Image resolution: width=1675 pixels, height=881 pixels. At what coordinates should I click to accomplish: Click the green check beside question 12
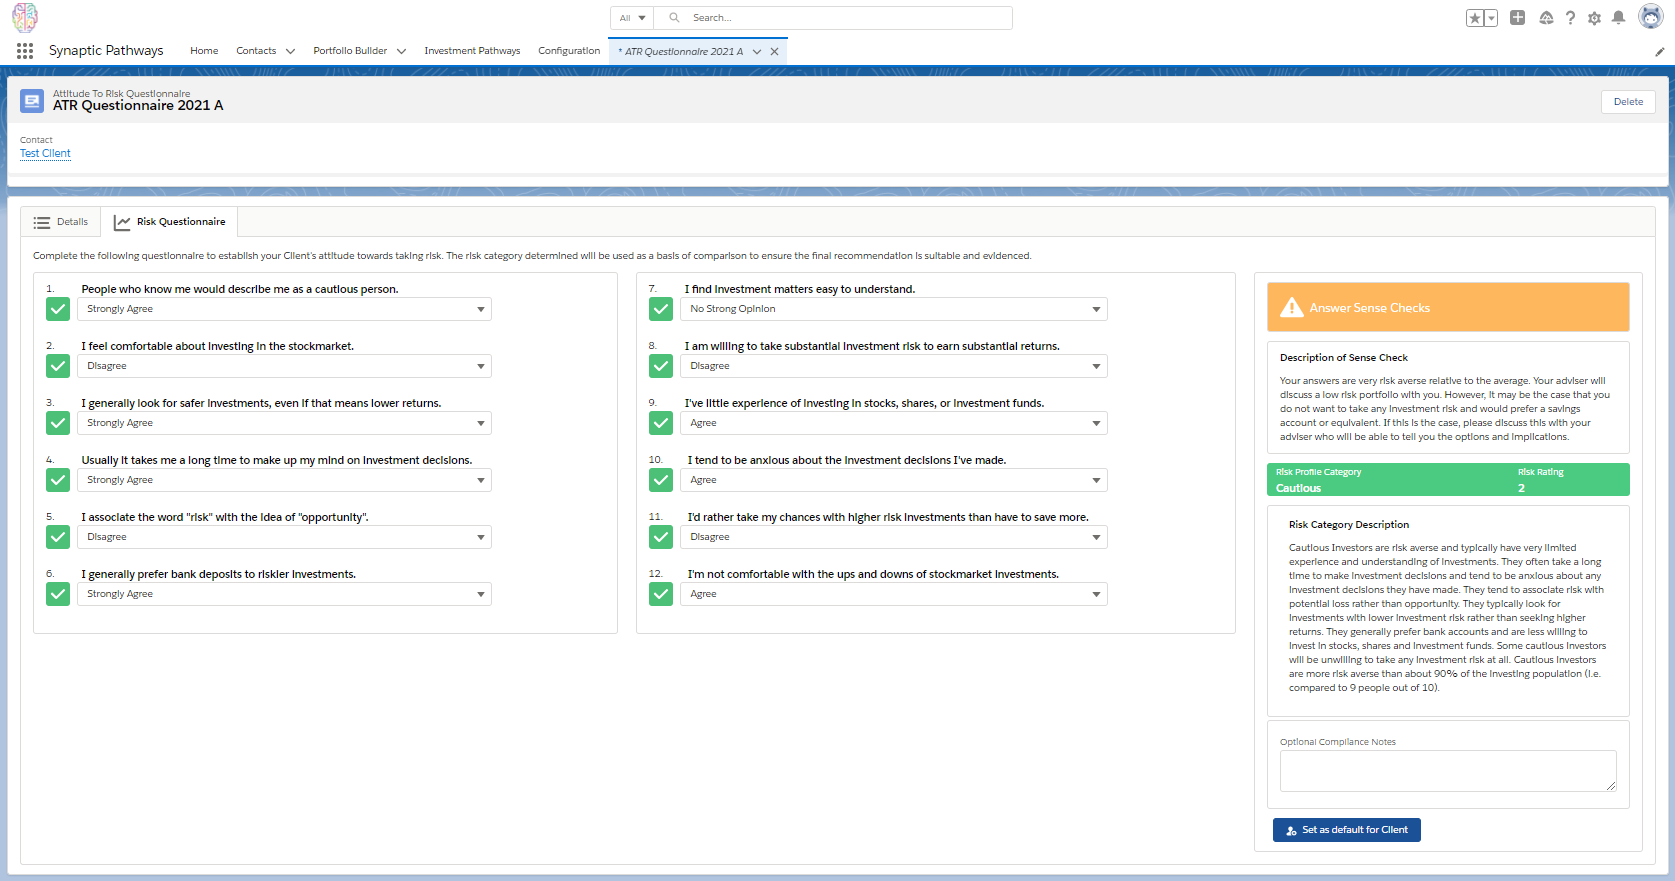click(x=661, y=594)
